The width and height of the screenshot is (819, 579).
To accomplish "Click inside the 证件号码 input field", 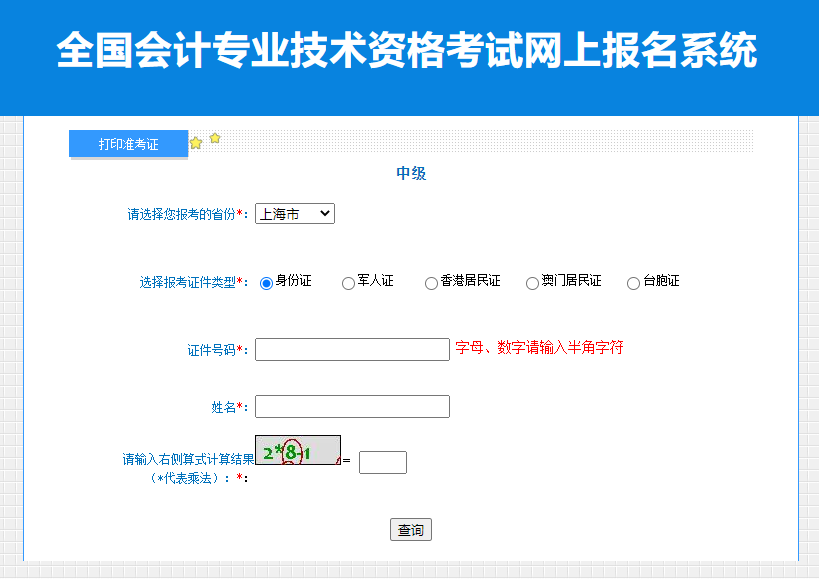I will click(x=352, y=348).
